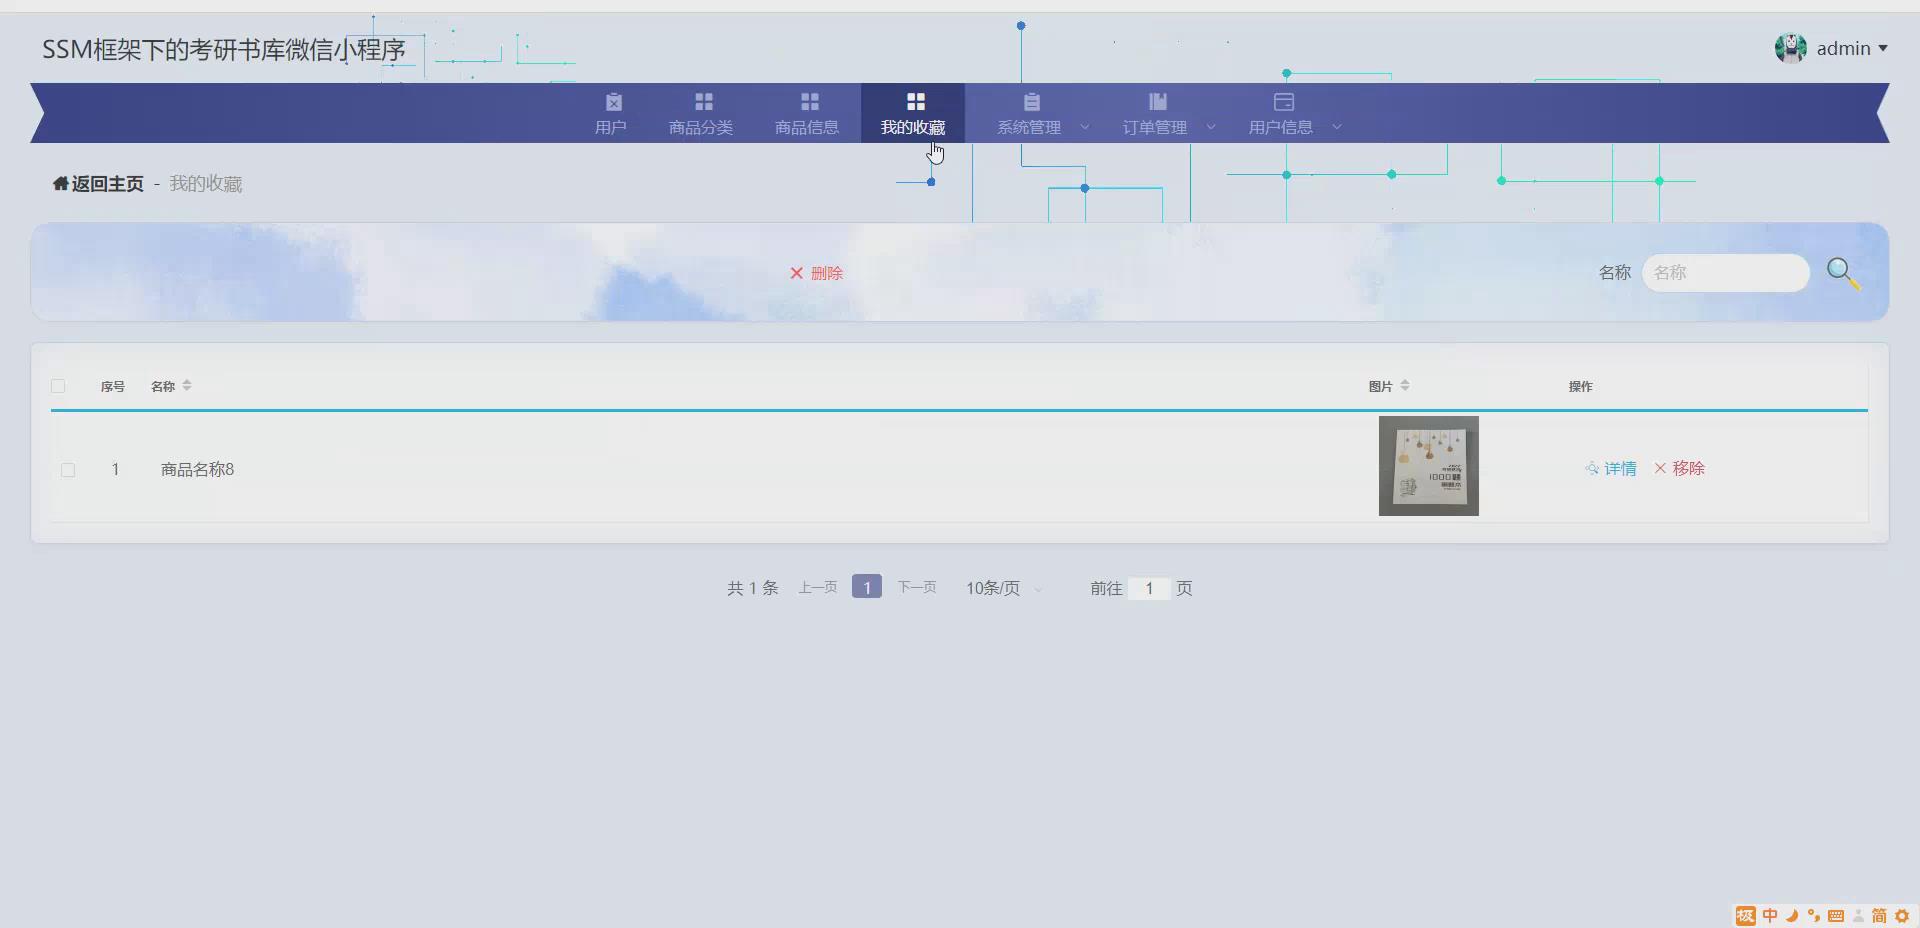Check the checkbox for 商品名称8 row
Viewport: 1920px width, 928px height.
(67, 469)
